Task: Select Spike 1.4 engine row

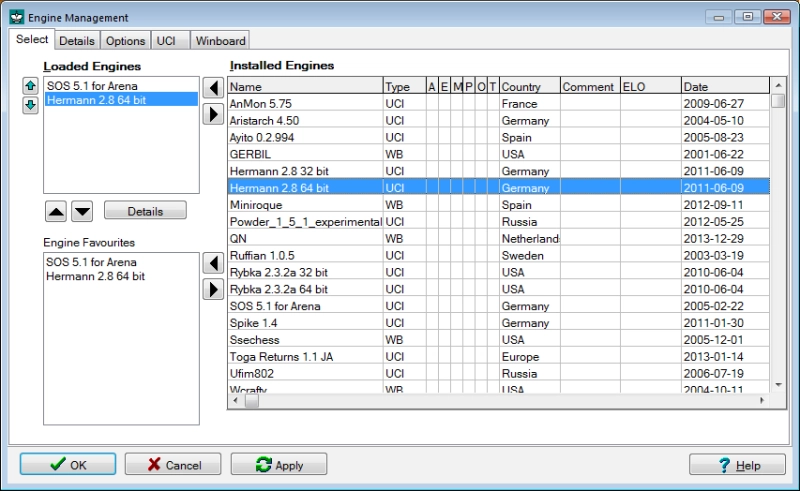Action: [x=498, y=323]
